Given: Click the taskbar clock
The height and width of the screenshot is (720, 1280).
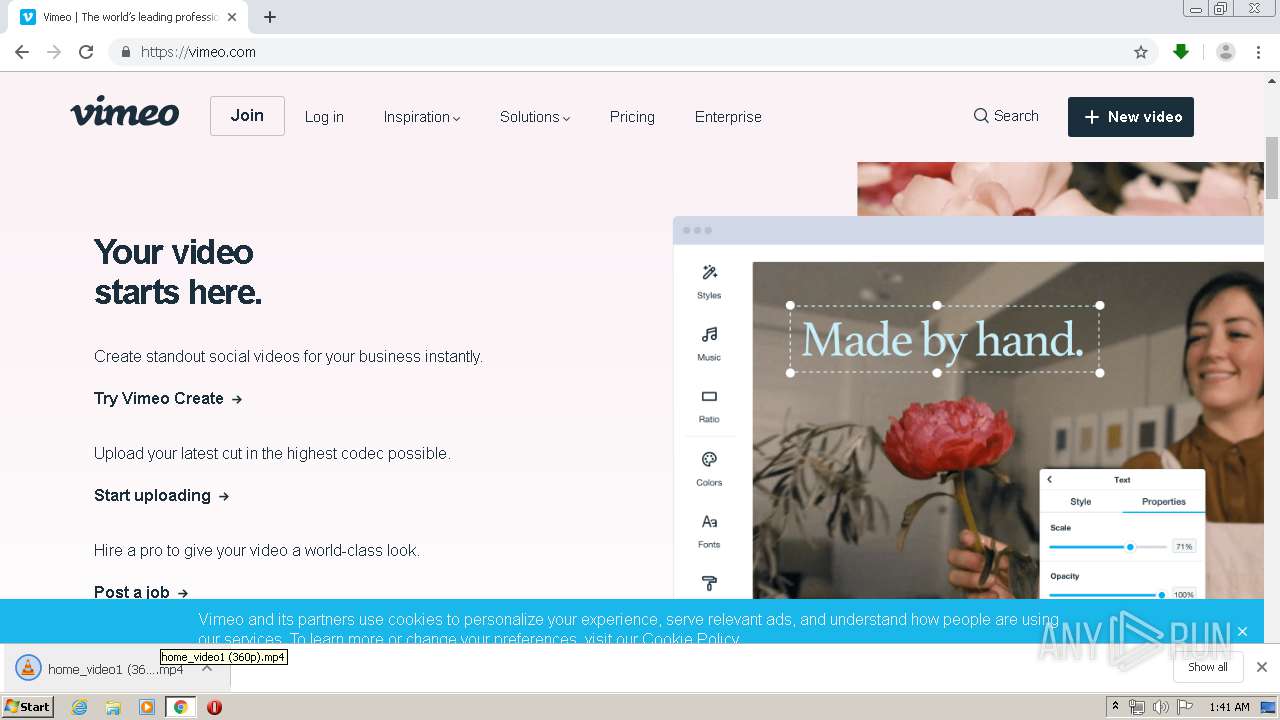Looking at the screenshot, I should point(1229,707).
